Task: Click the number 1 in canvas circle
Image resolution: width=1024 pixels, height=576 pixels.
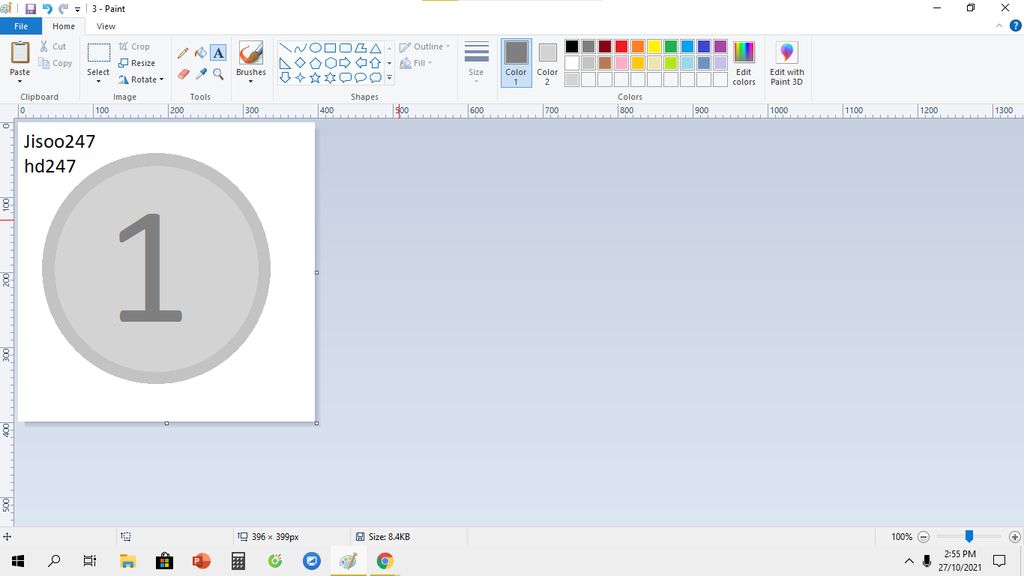Action: click(150, 268)
